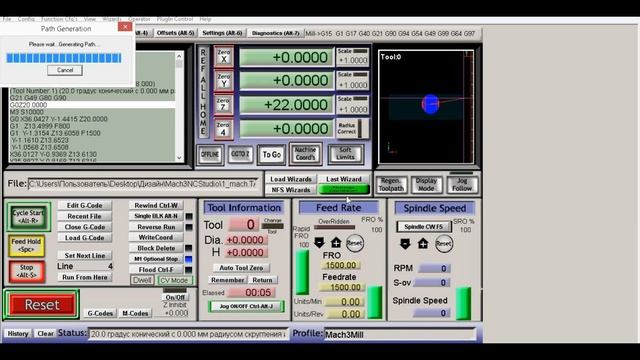Click Load Wizards button
640x360 pixels.
[x=291, y=179]
